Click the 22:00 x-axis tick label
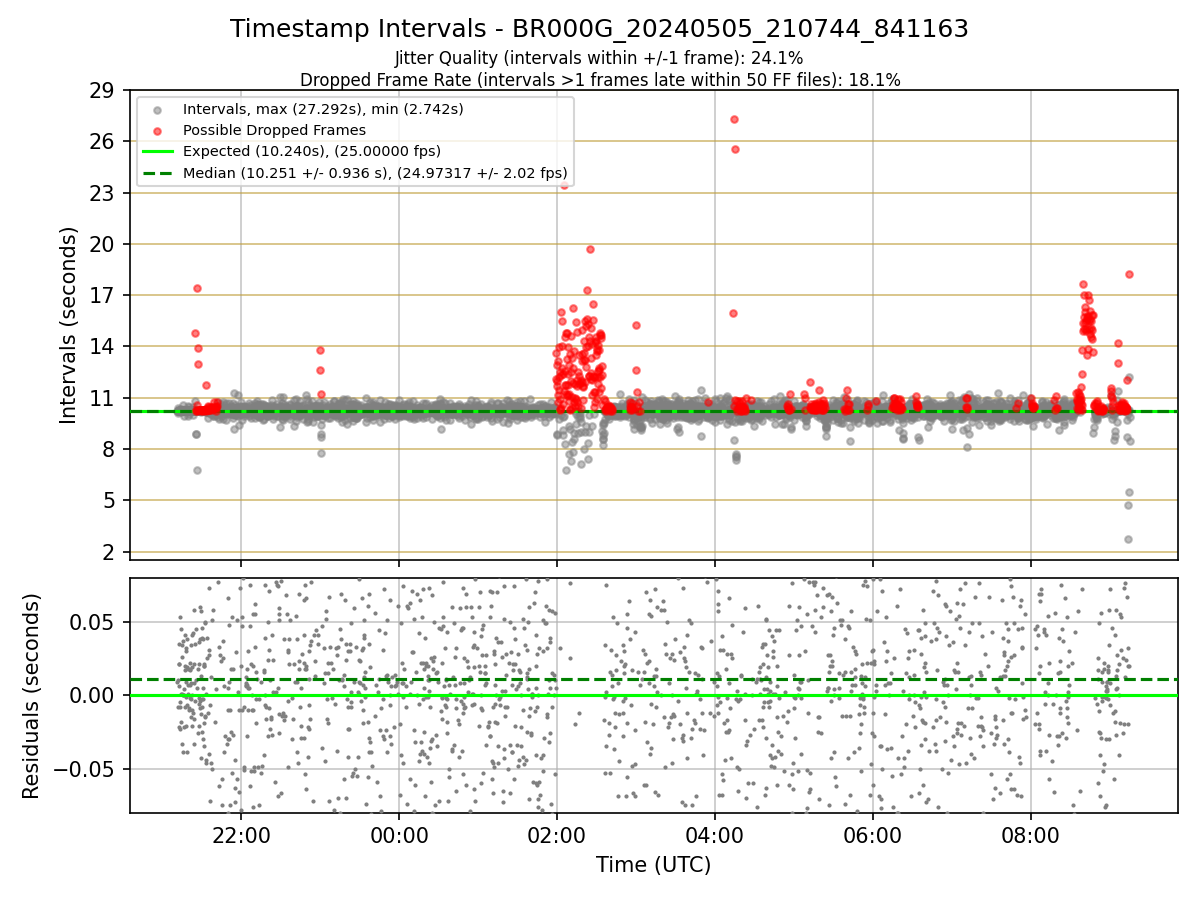This screenshot has width=1200, height=900. click(x=240, y=834)
